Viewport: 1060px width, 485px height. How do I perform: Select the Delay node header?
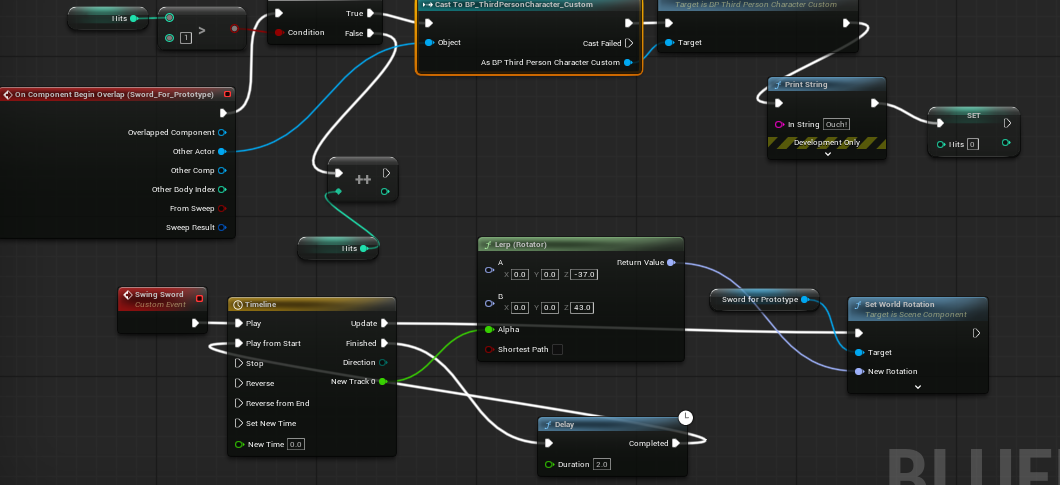(x=612, y=424)
